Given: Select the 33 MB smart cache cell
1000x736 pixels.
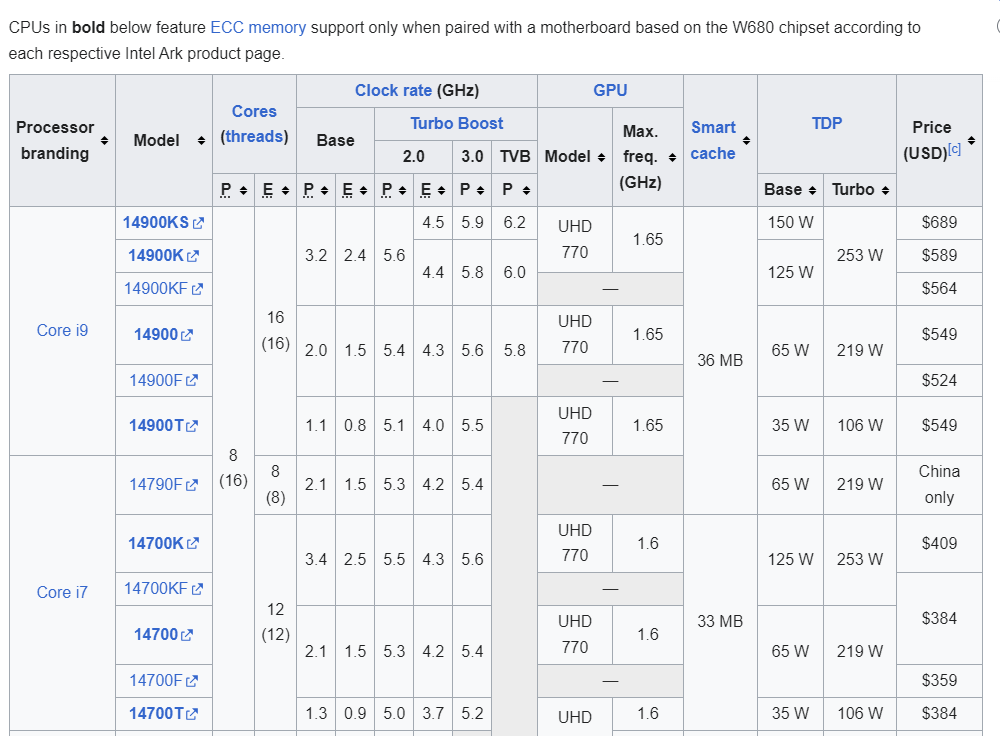Looking at the screenshot, I should click(x=720, y=622).
